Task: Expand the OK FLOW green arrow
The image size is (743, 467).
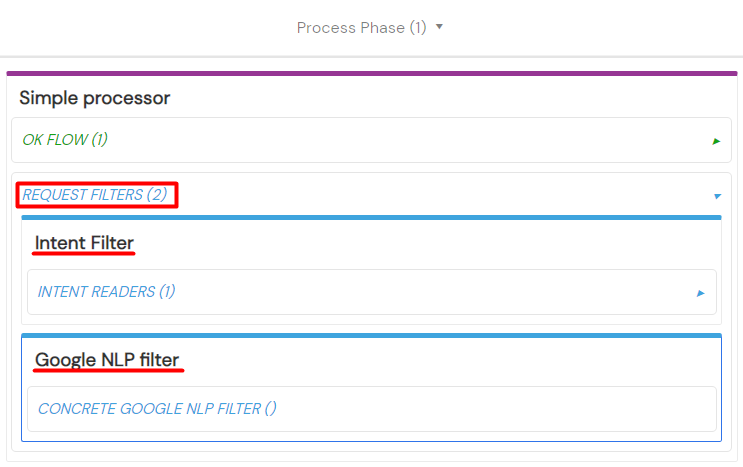Action: pos(716,141)
